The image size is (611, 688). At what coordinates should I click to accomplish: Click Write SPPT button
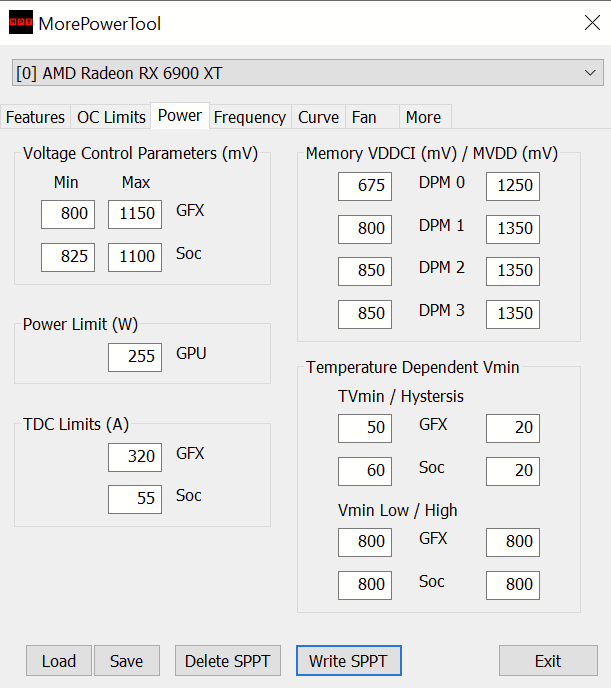[349, 660]
